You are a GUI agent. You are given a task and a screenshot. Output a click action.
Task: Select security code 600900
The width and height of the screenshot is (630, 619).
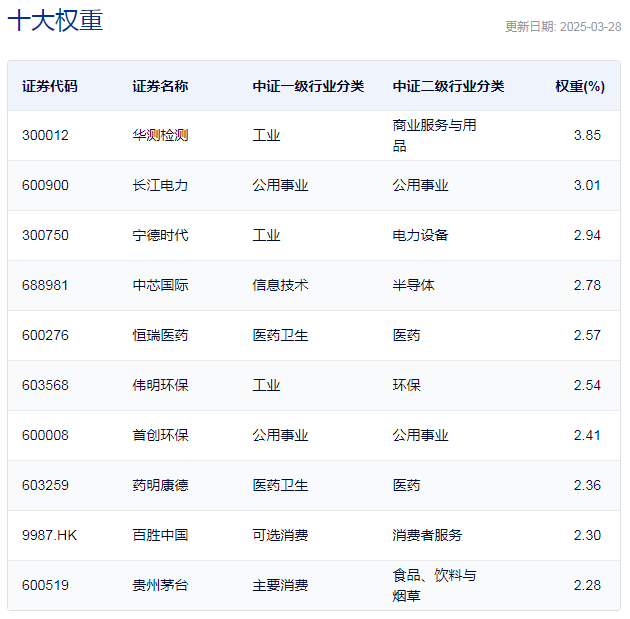[45, 185]
